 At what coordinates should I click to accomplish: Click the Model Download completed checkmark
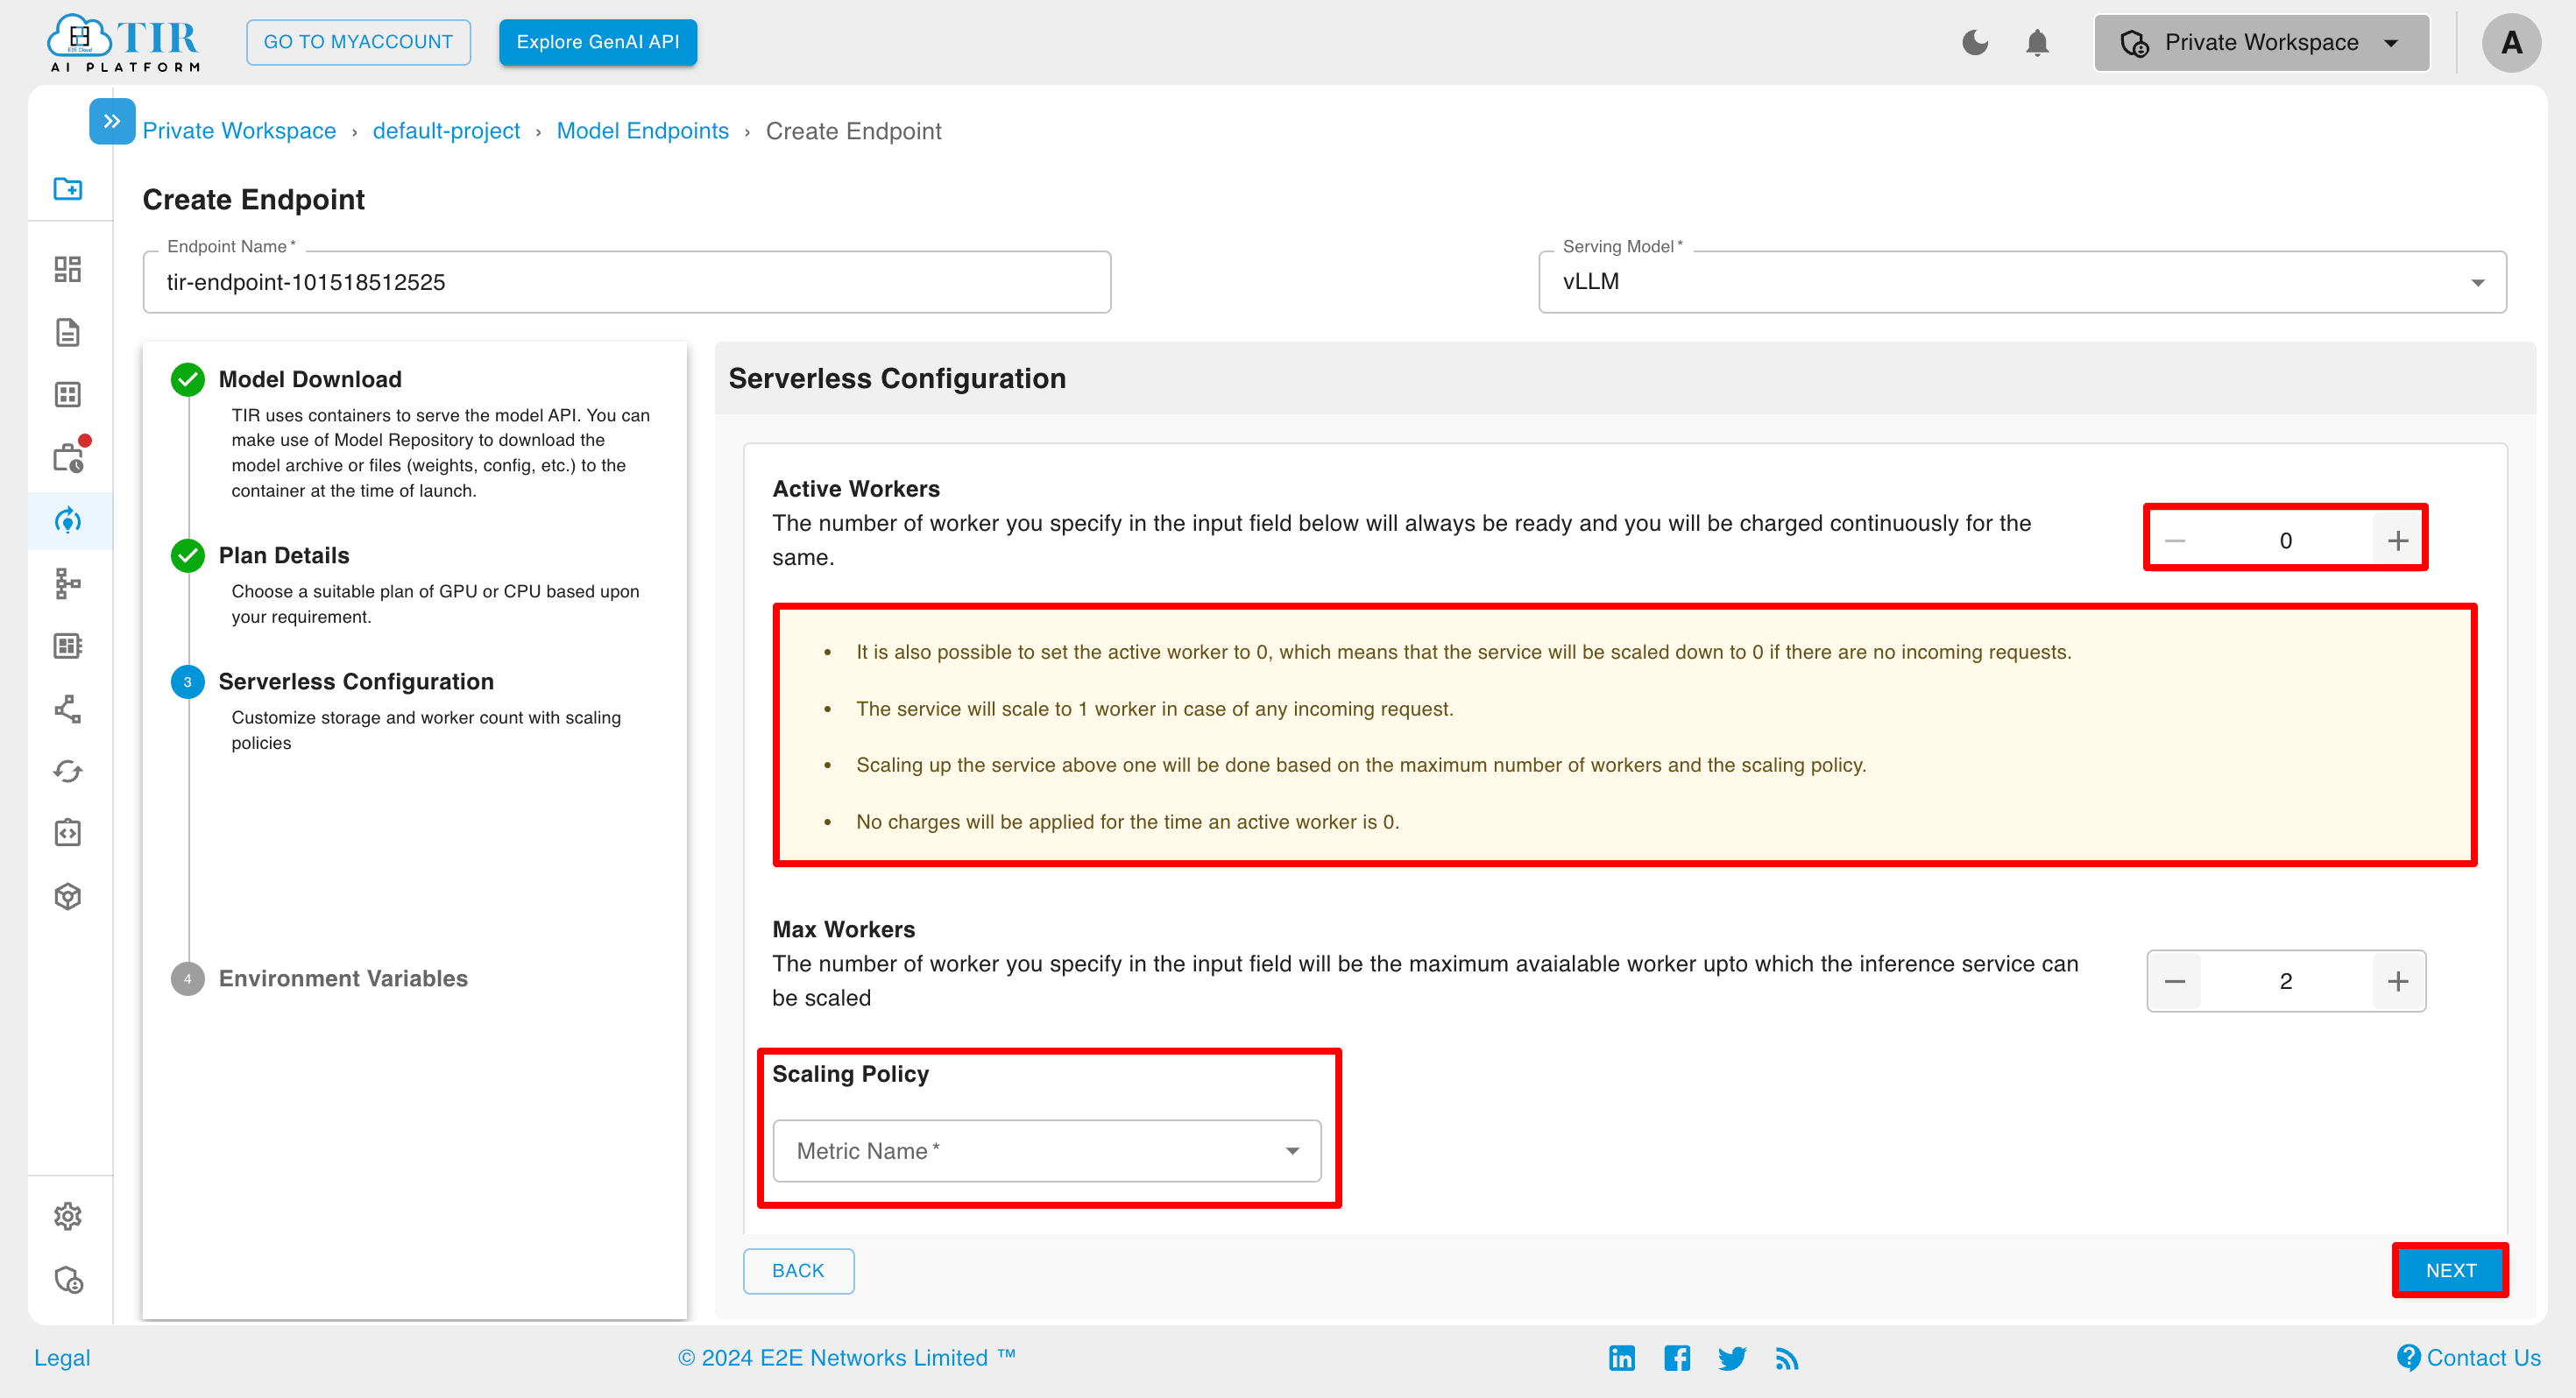point(188,378)
